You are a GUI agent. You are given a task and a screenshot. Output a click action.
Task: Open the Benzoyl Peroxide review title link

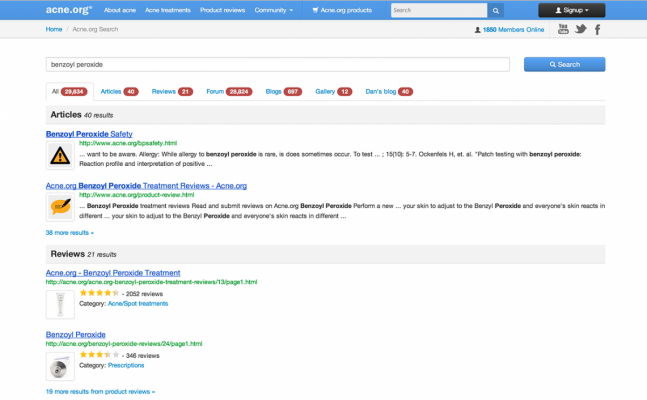click(76, 335)
